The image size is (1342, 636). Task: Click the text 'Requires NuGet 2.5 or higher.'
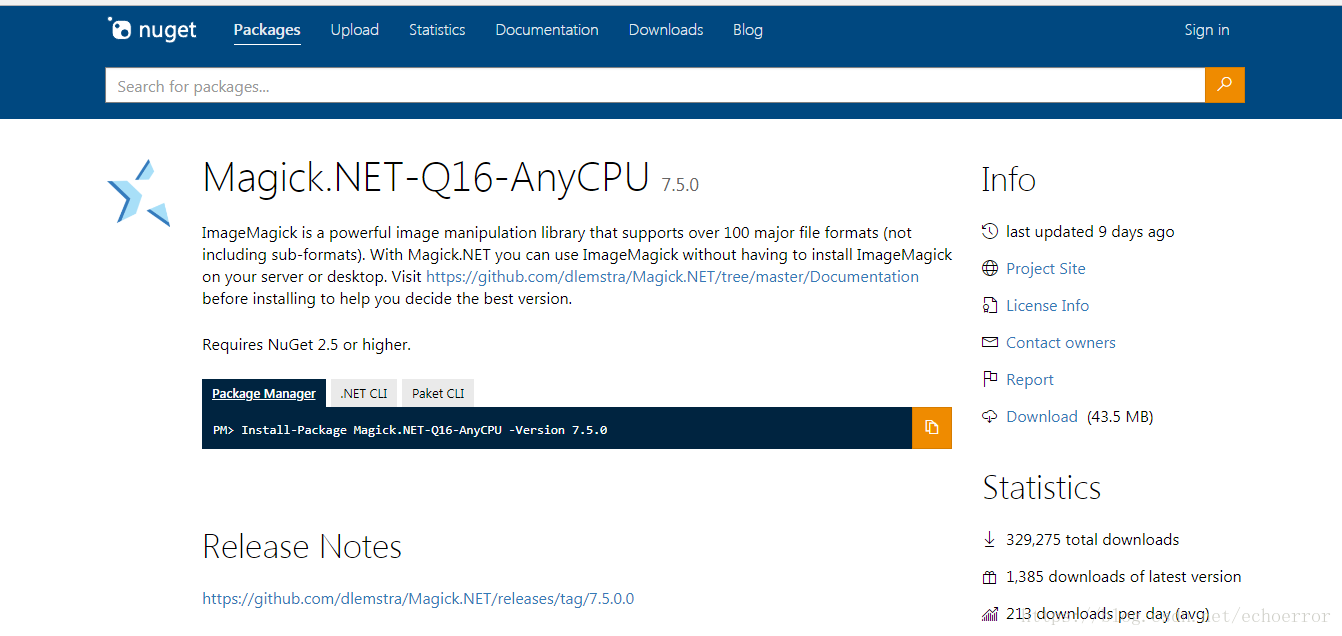[306, 344]
